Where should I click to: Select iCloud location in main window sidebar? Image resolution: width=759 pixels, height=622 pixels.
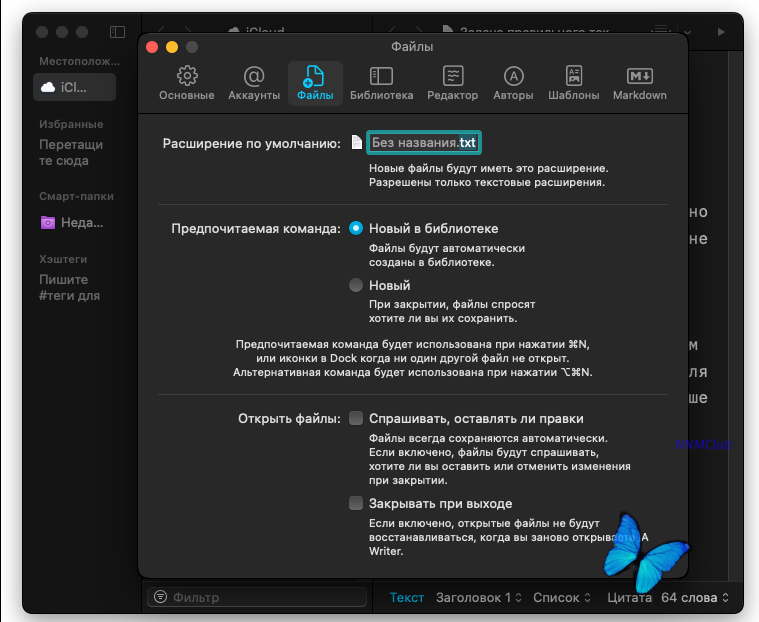pyautogui.click(x=74, y=87)
